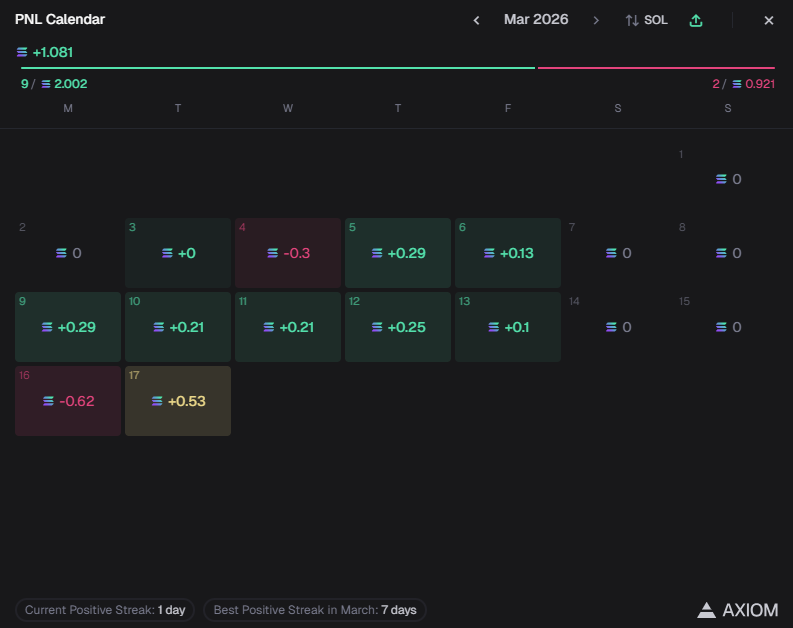The width and height of the screenshot is (793, 628).
Task: Select day 7 with value 0
Action: (618, 253)
